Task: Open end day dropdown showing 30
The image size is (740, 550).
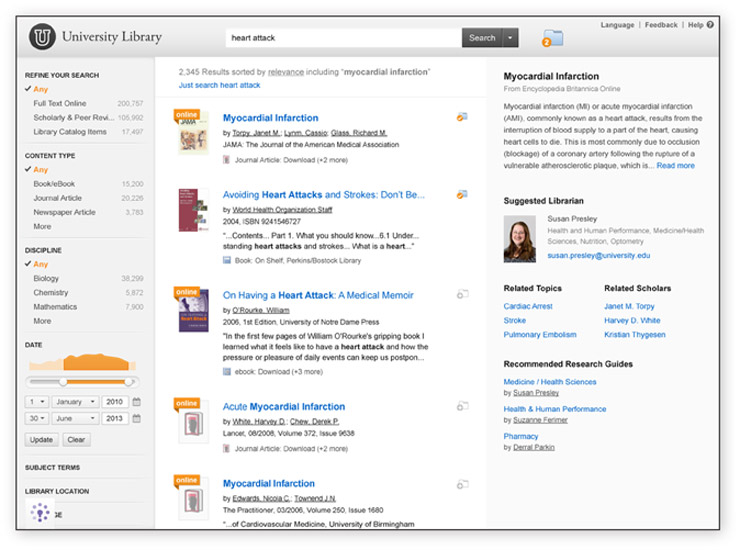Action: click(x=37, y=418)
